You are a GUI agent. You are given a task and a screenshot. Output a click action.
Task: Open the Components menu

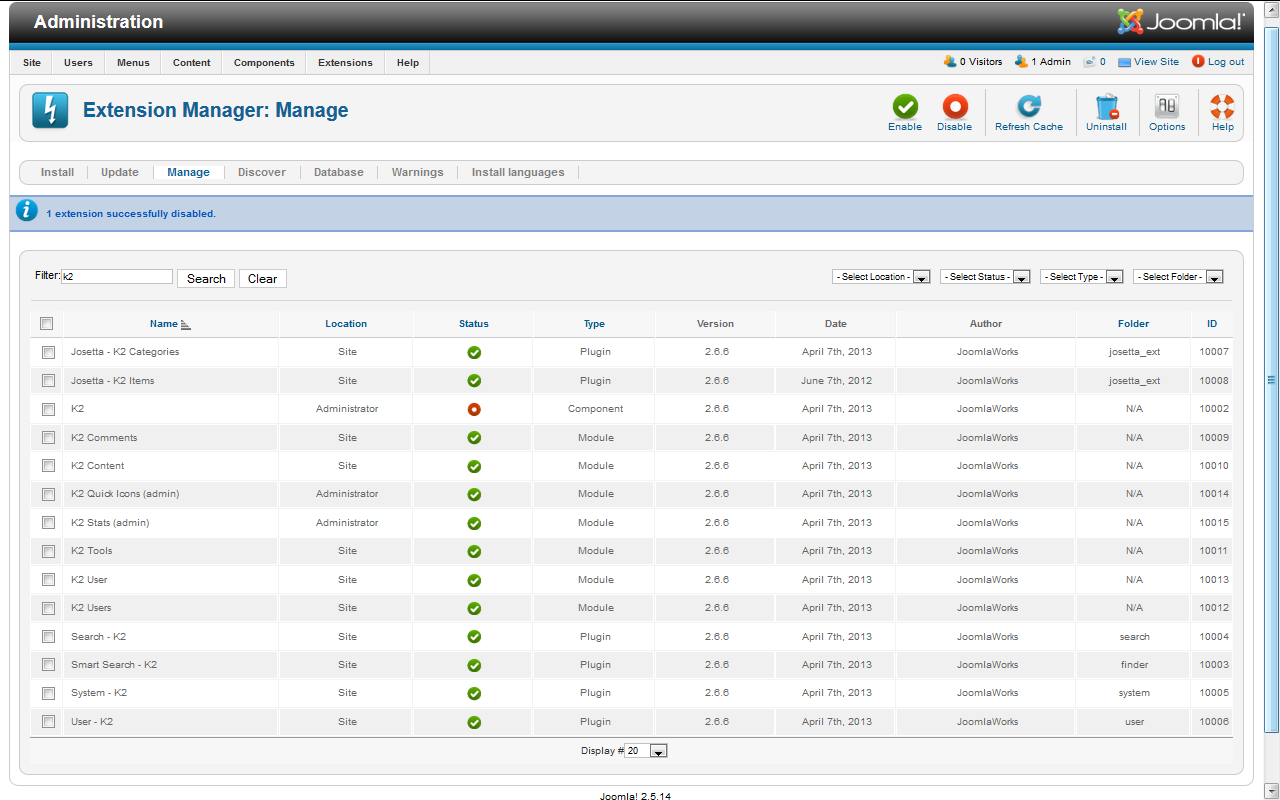264,62
